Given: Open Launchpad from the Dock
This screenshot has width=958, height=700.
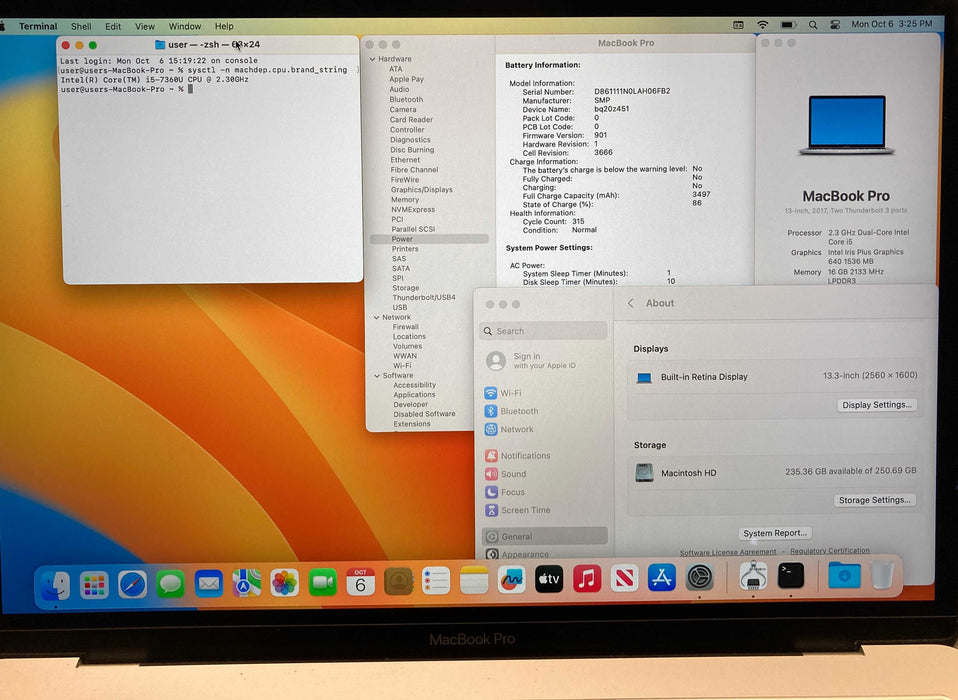Looking at the screenshot, I should coord(94,584).
